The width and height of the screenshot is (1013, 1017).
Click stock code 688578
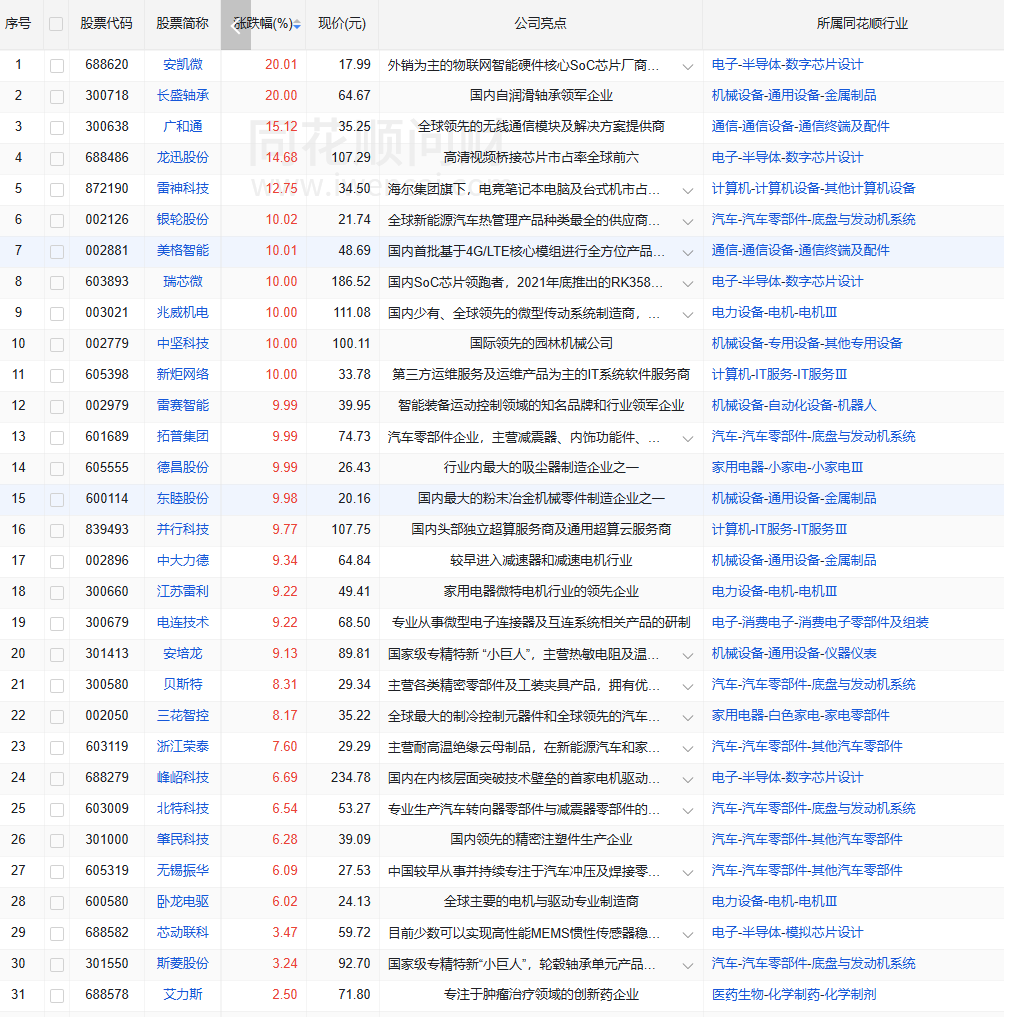(x=107, y=995)
